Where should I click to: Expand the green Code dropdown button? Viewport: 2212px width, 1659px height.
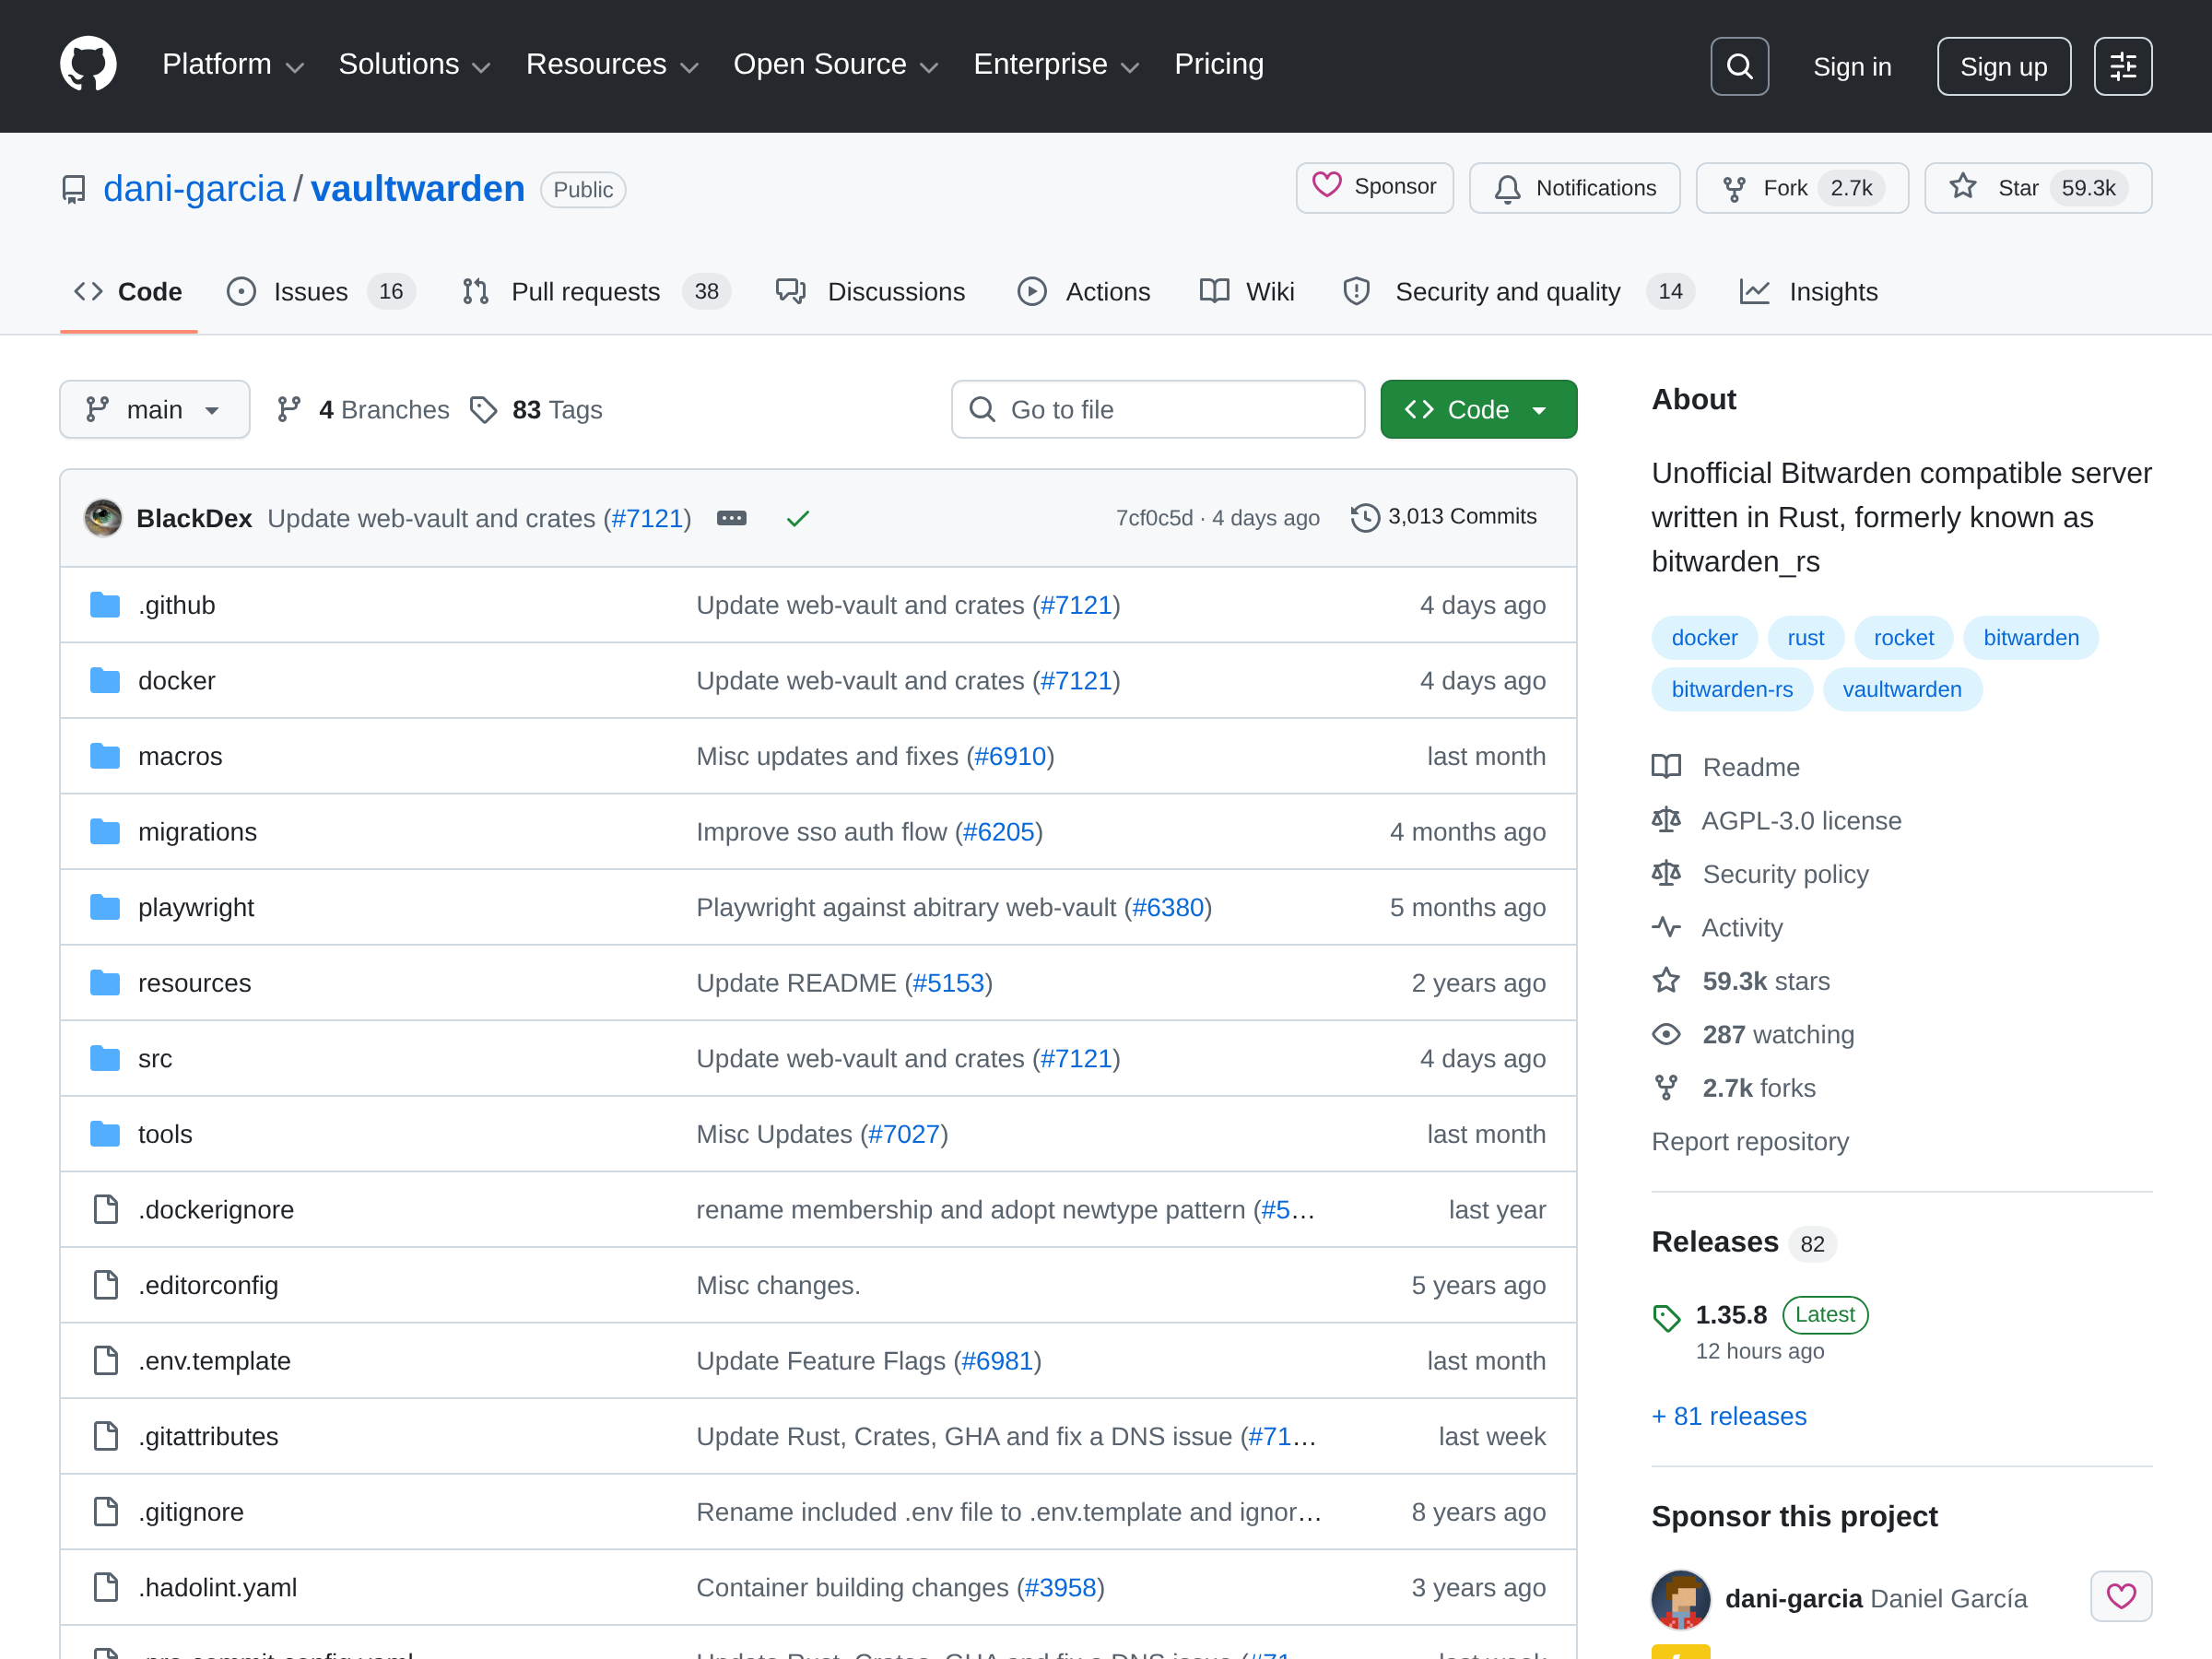pos(1477,409)
